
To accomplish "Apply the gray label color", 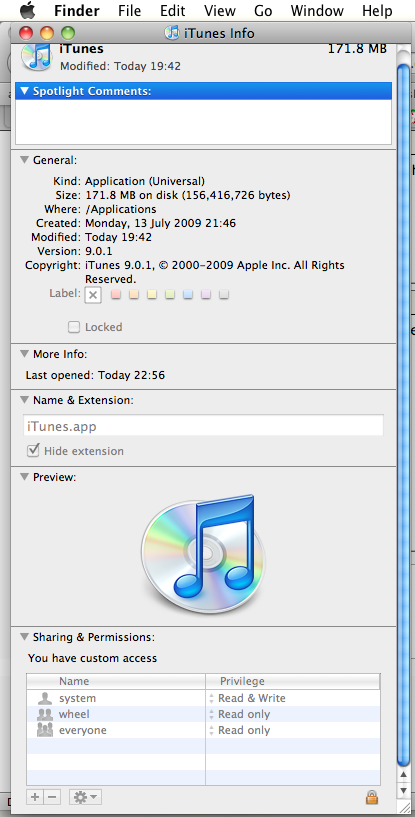I will pyautogui.click(x=224, y=295).
